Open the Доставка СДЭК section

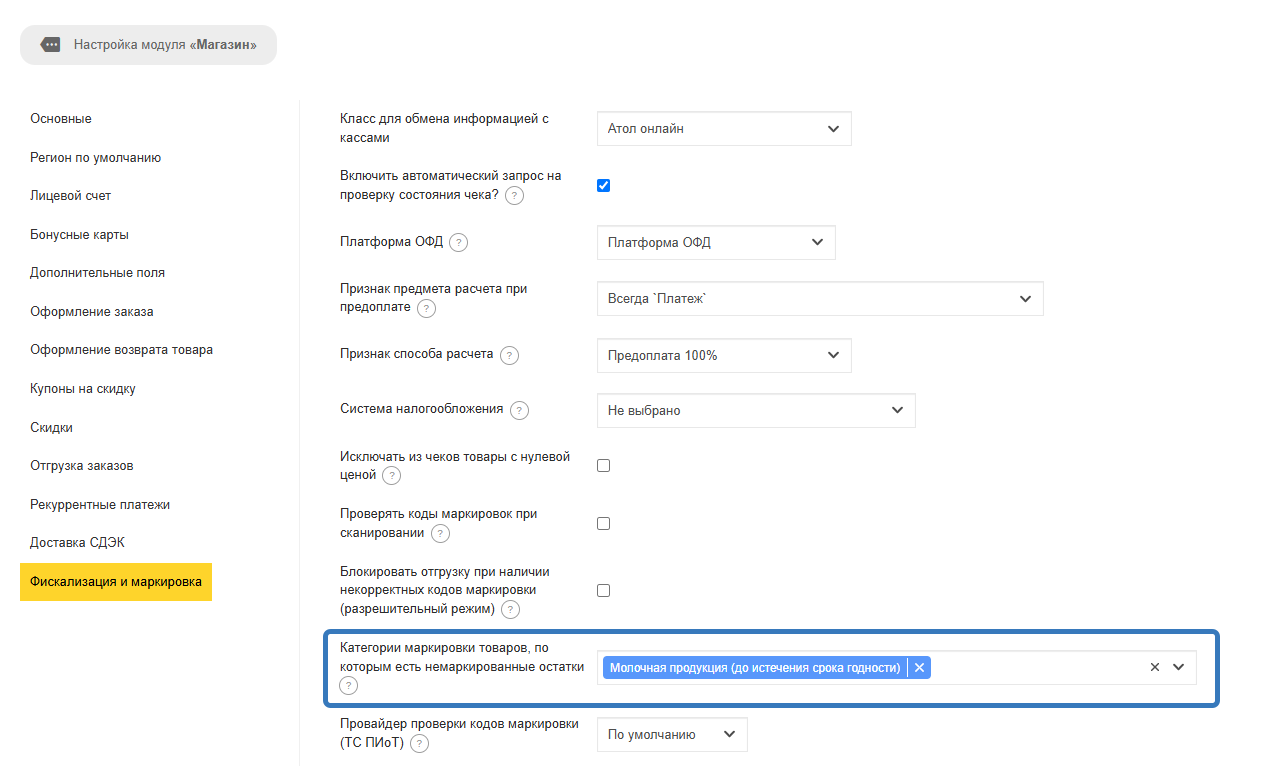click(x=77, y=543)
